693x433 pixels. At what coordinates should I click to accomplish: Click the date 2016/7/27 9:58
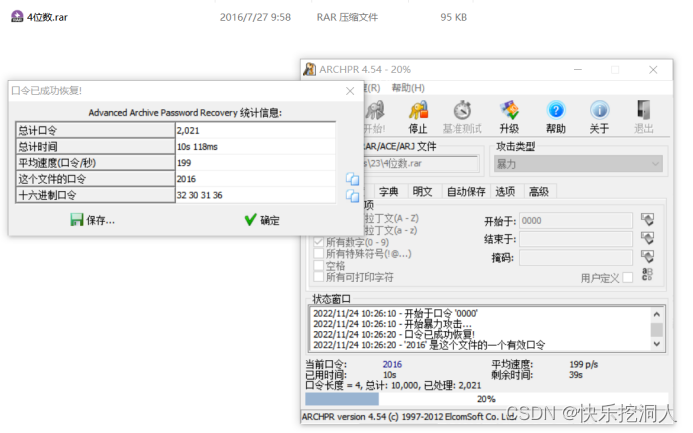point(255,17)
